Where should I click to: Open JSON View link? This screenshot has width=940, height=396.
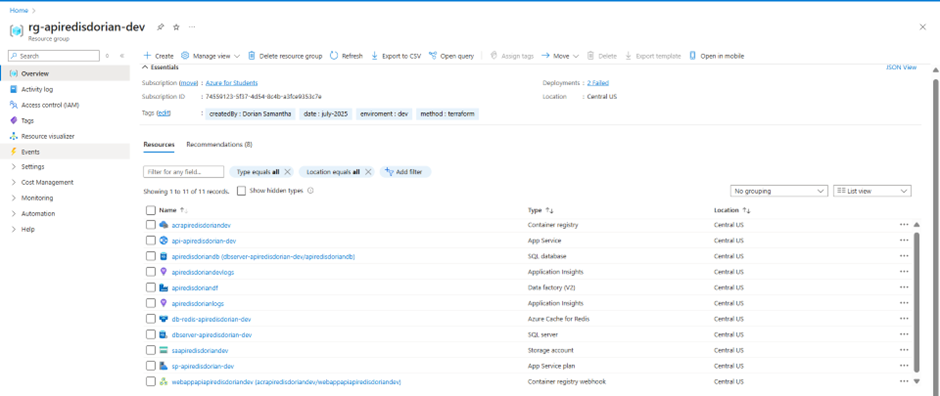(901, 67)
